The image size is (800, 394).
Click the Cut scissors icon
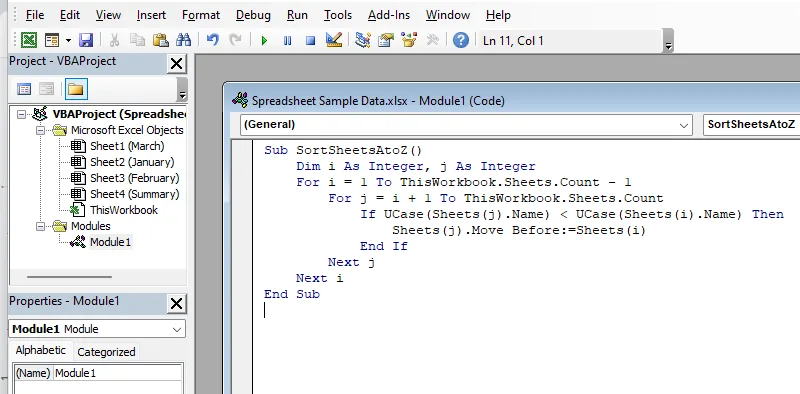pos(114,40)
